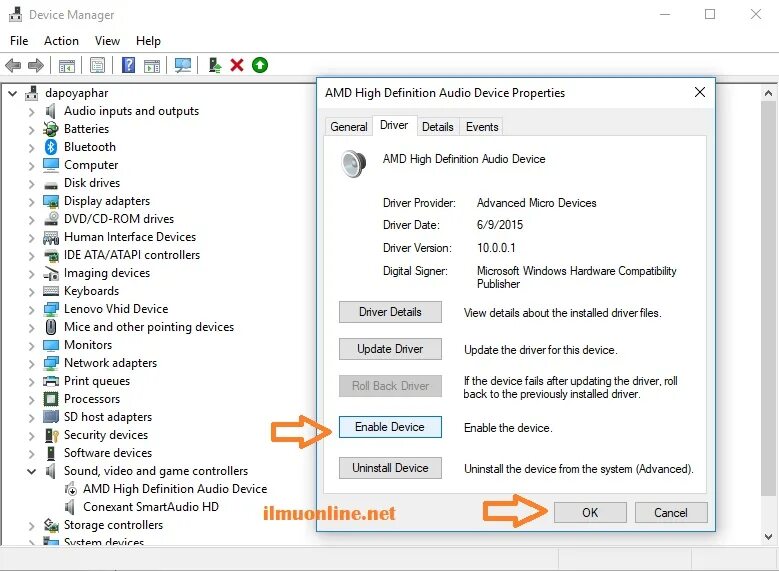
Task: Select the Driver tab
Action: pyautogui.click(x=394, y=125)
